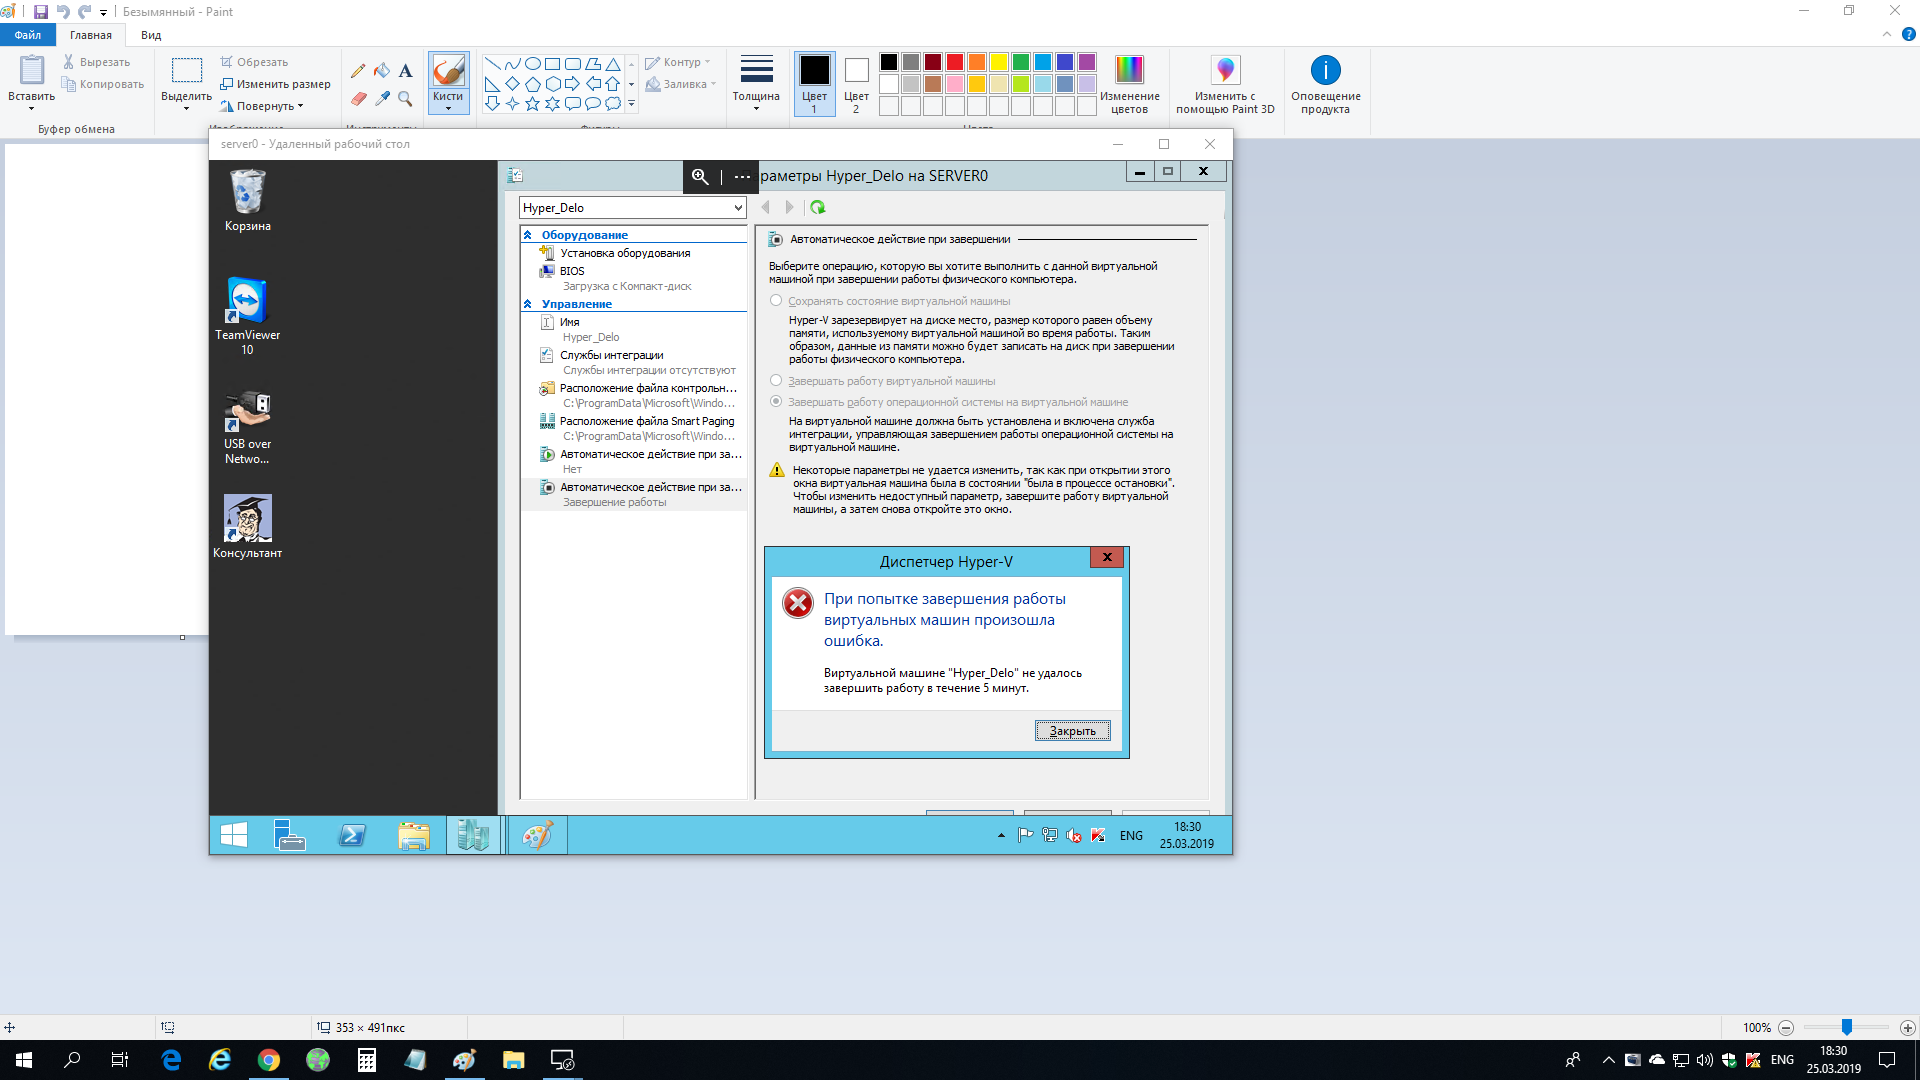This screenshot has height=1080, width=1920.
Task: Click Resize (Изменить размер)
Action: 275,84
